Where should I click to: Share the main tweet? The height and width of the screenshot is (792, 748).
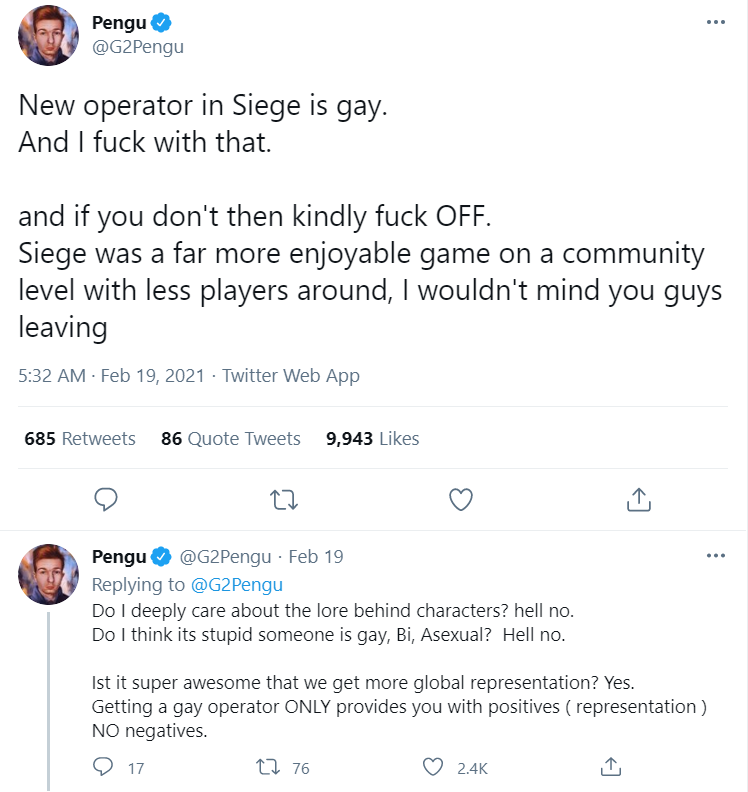point(638,498)
